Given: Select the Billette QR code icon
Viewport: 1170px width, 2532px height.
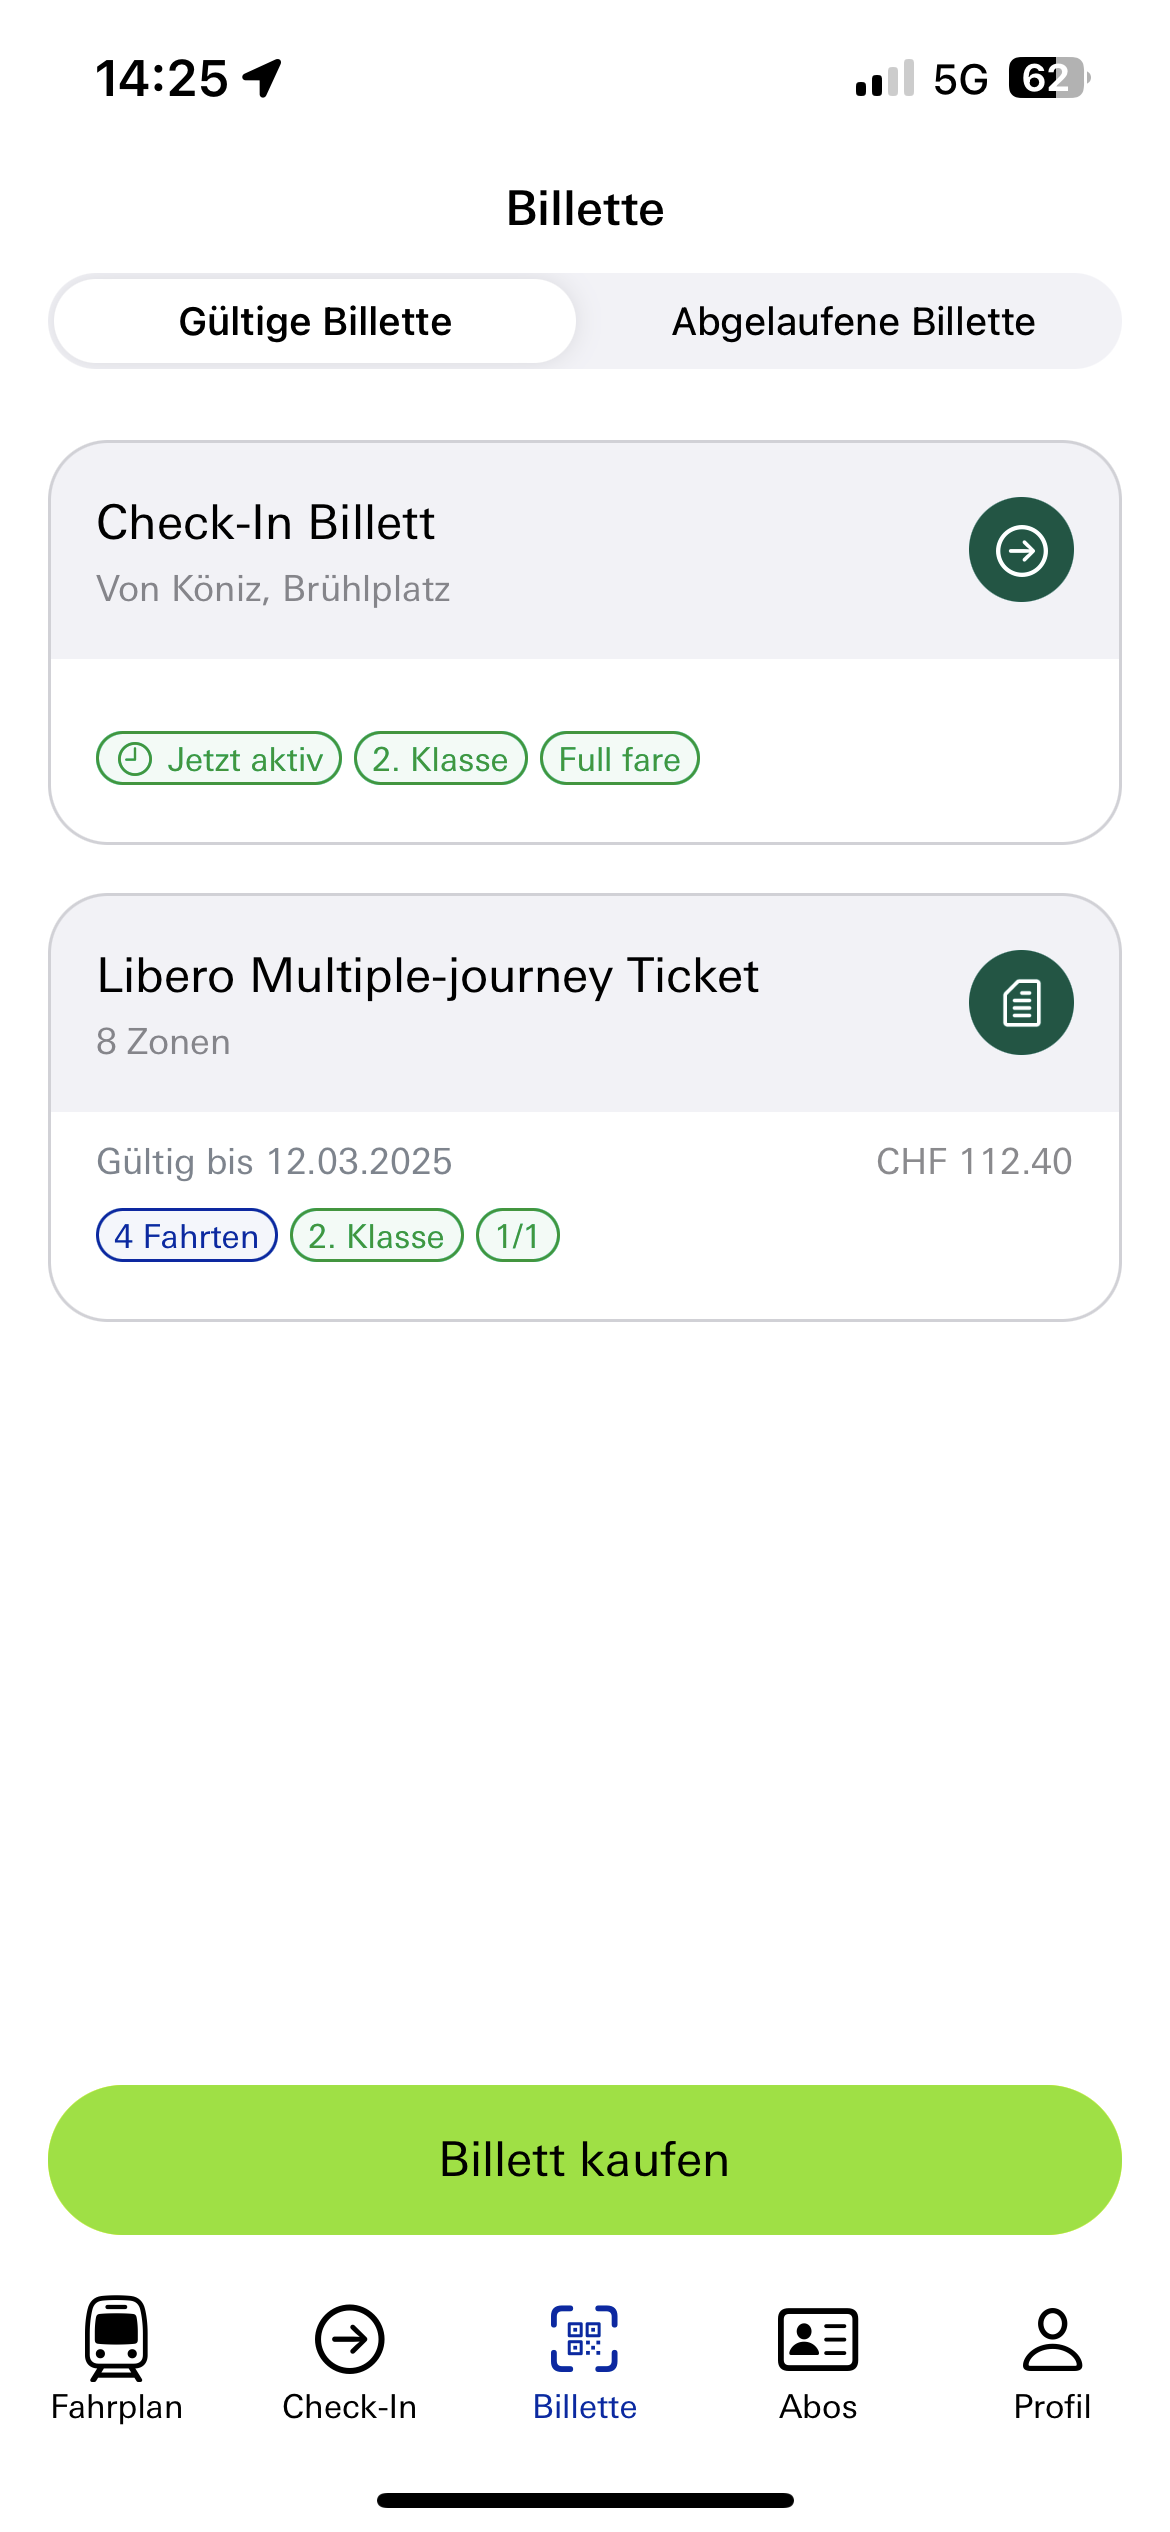Looking at the screenshot, I should click(585, 2339).
